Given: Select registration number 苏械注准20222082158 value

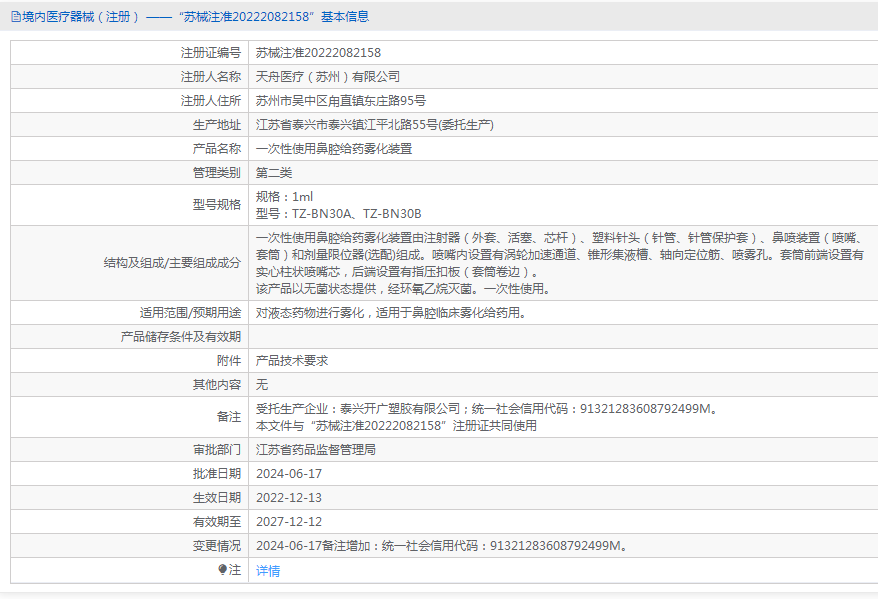Looking at the screenshot, I should click(318, 53).
